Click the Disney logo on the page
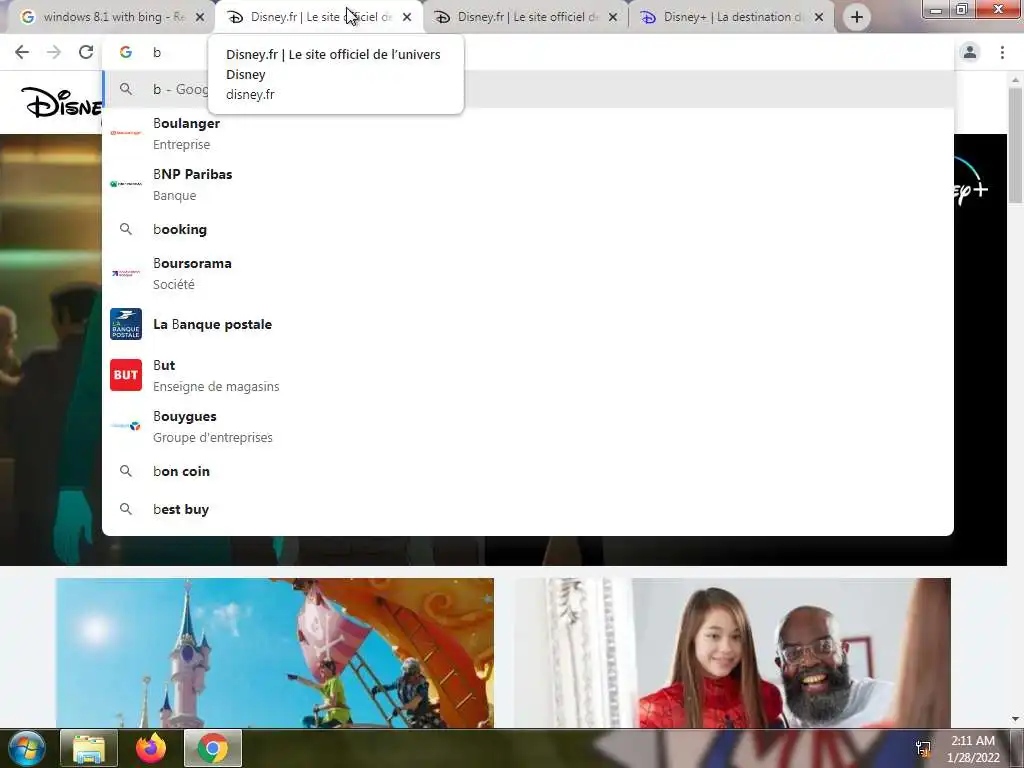Screen dimensions: 1024x768 coord(61,103)
